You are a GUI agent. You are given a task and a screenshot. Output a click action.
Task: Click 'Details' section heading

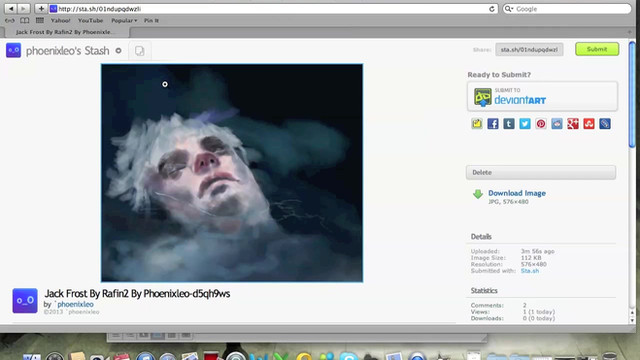(x=481, y=237)
